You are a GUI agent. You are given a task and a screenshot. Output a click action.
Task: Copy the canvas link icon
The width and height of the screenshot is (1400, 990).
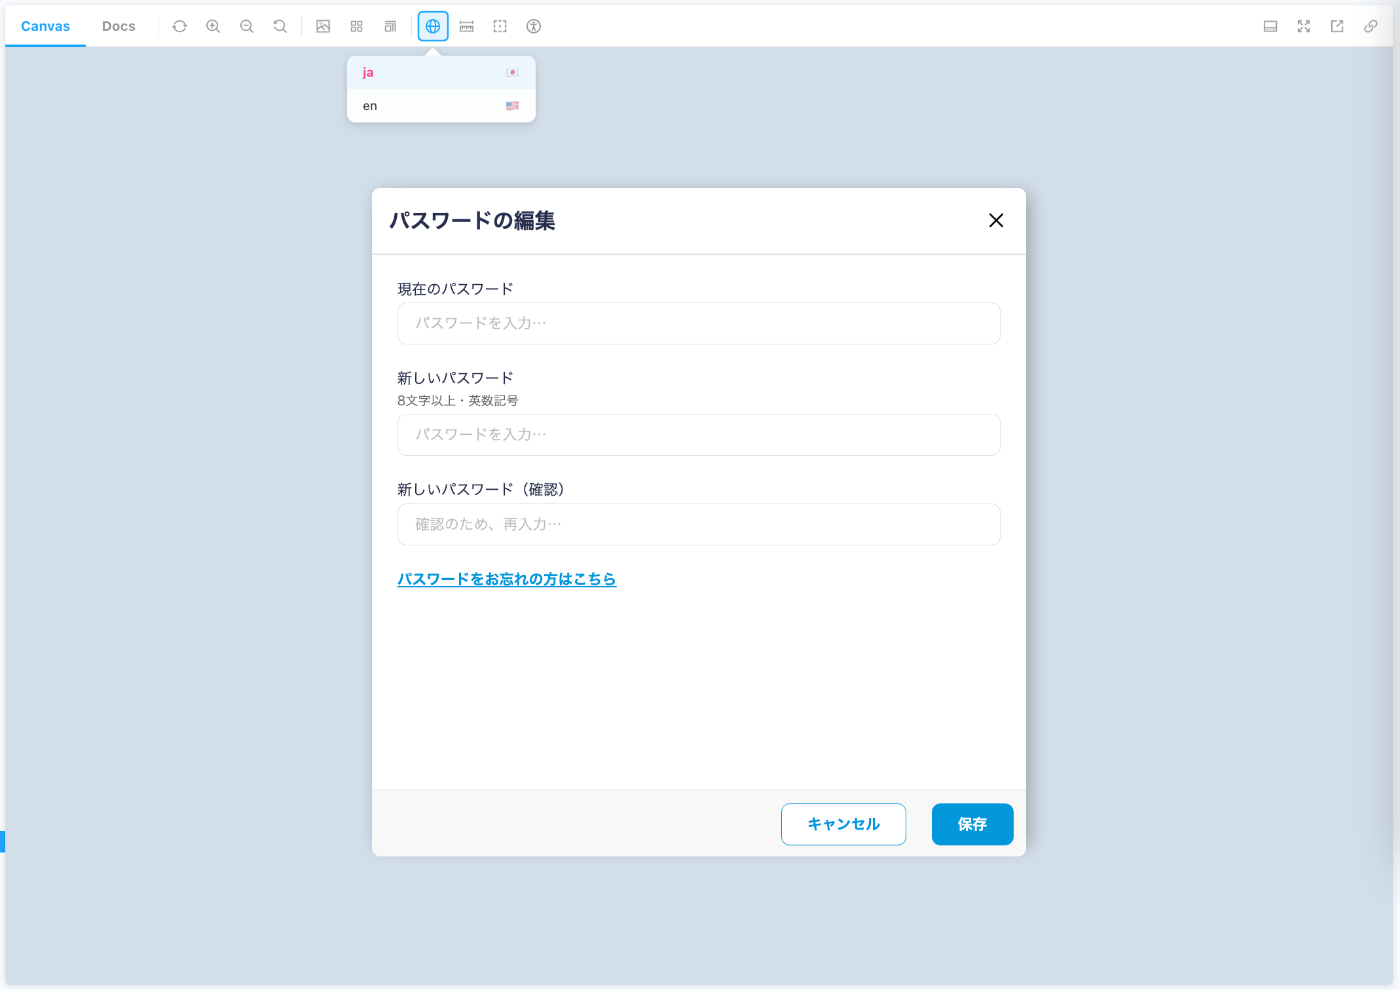[x=1371, y=26]
